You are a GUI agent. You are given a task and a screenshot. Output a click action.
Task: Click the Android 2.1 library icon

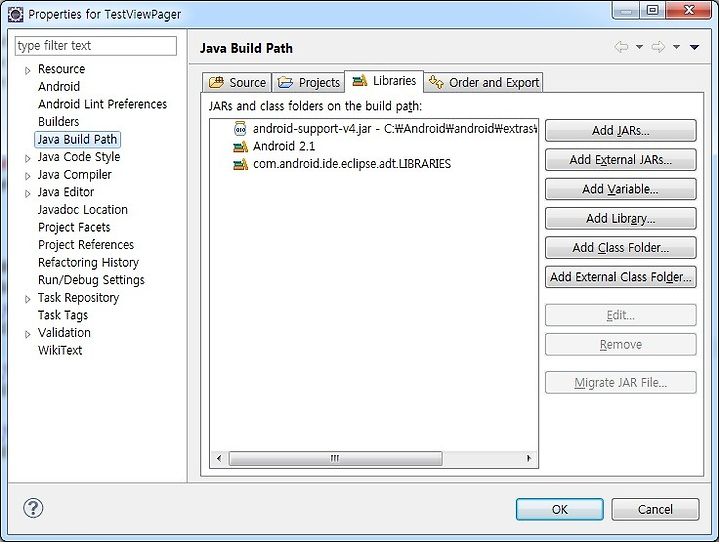point(240,146)
